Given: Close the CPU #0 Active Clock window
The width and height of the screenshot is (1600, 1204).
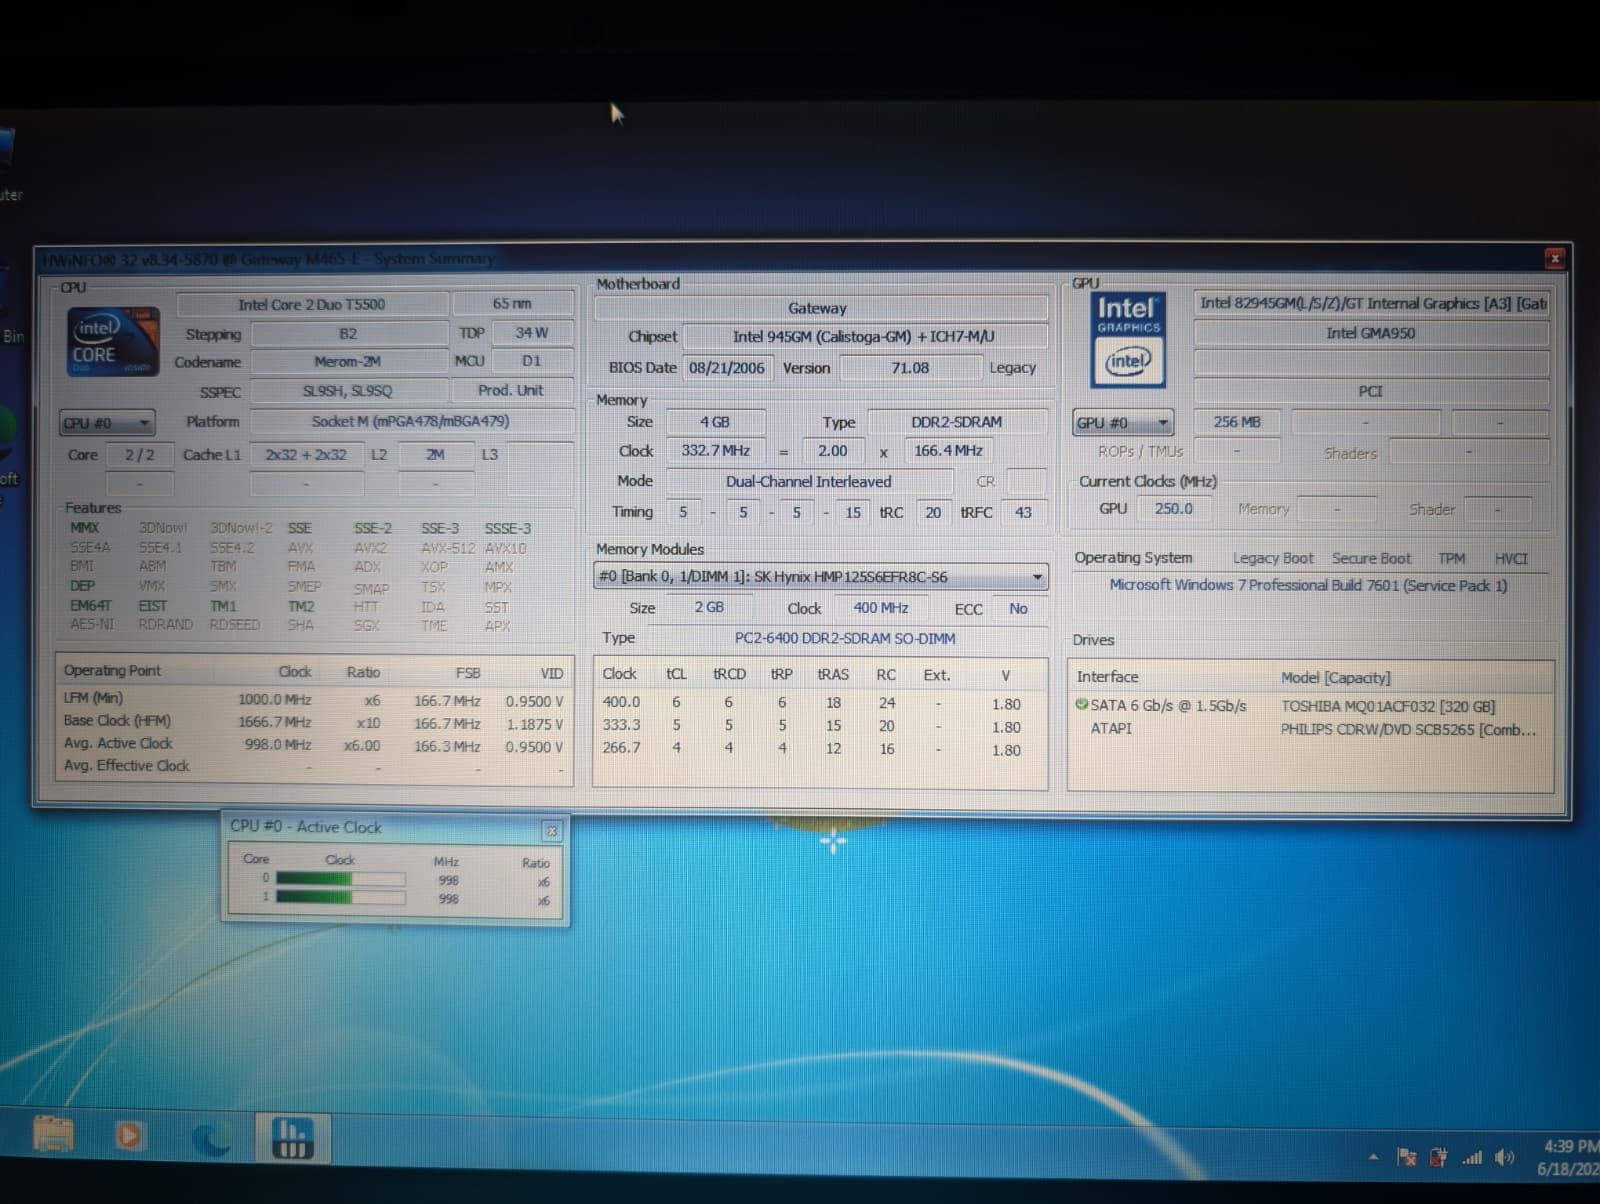Looking at the screenshot, I should point(551,830).
